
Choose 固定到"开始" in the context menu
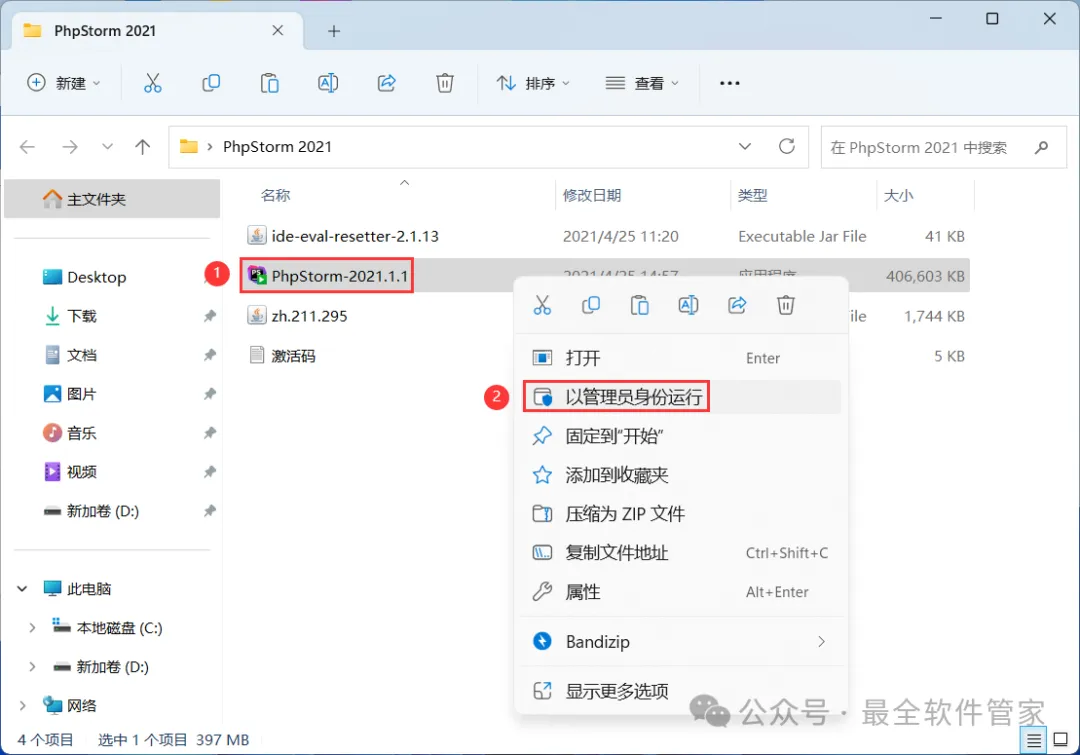[x=681, y=436]
